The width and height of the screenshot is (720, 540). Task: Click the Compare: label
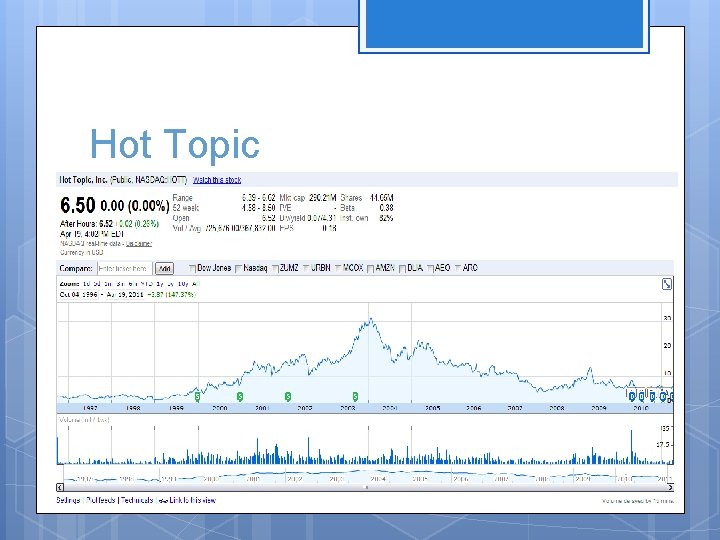[76, 268]
